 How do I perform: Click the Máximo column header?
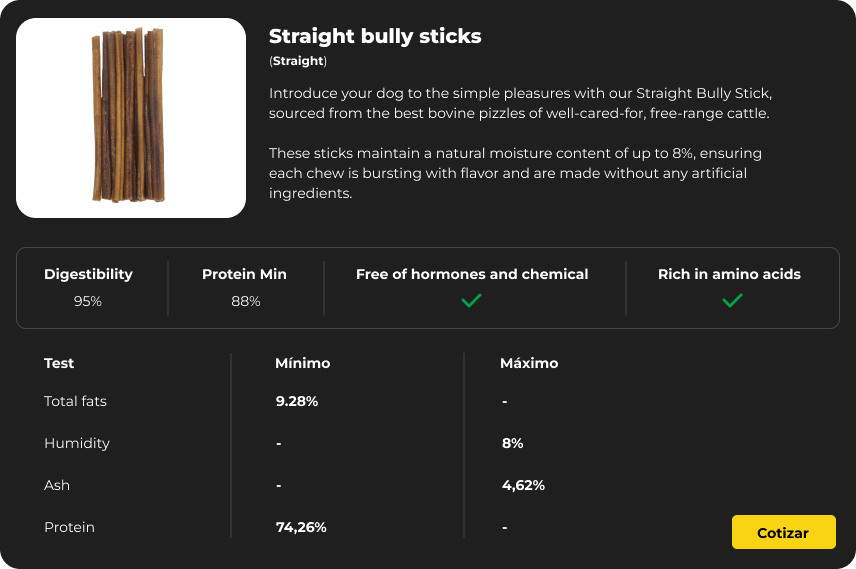529,363
